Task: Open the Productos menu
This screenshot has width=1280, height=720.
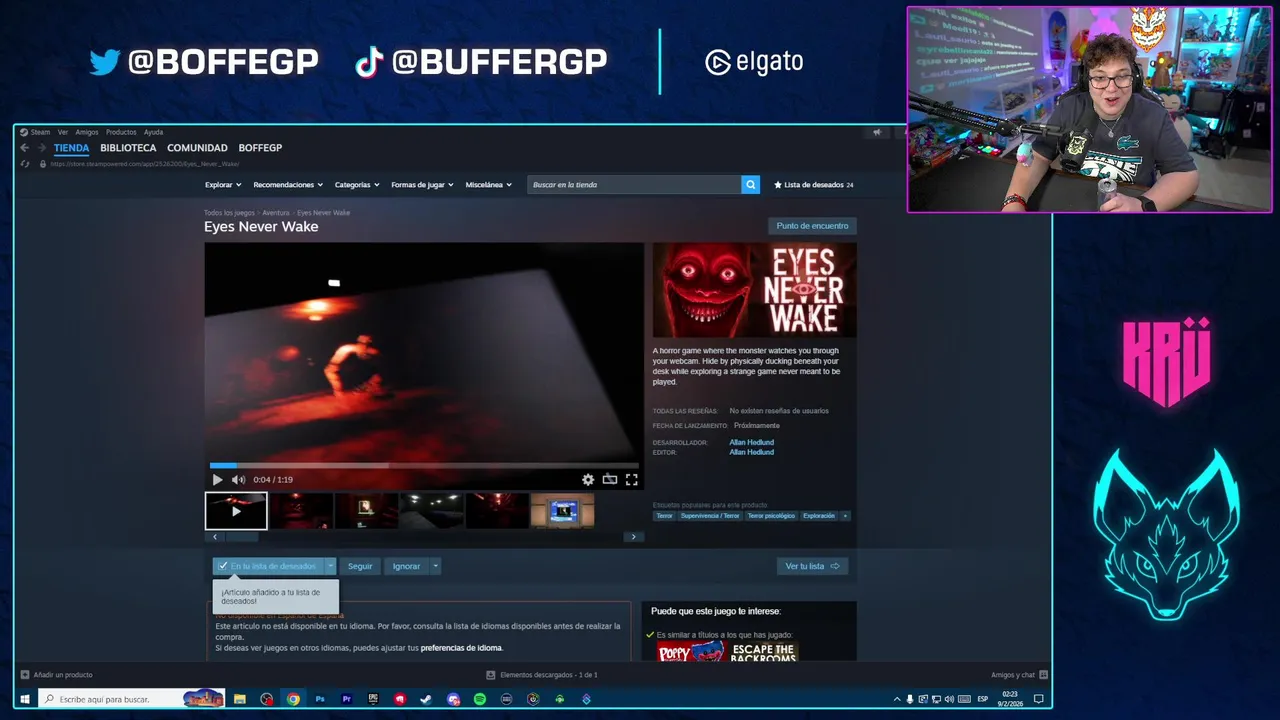Action: click(x=121, y=132)
